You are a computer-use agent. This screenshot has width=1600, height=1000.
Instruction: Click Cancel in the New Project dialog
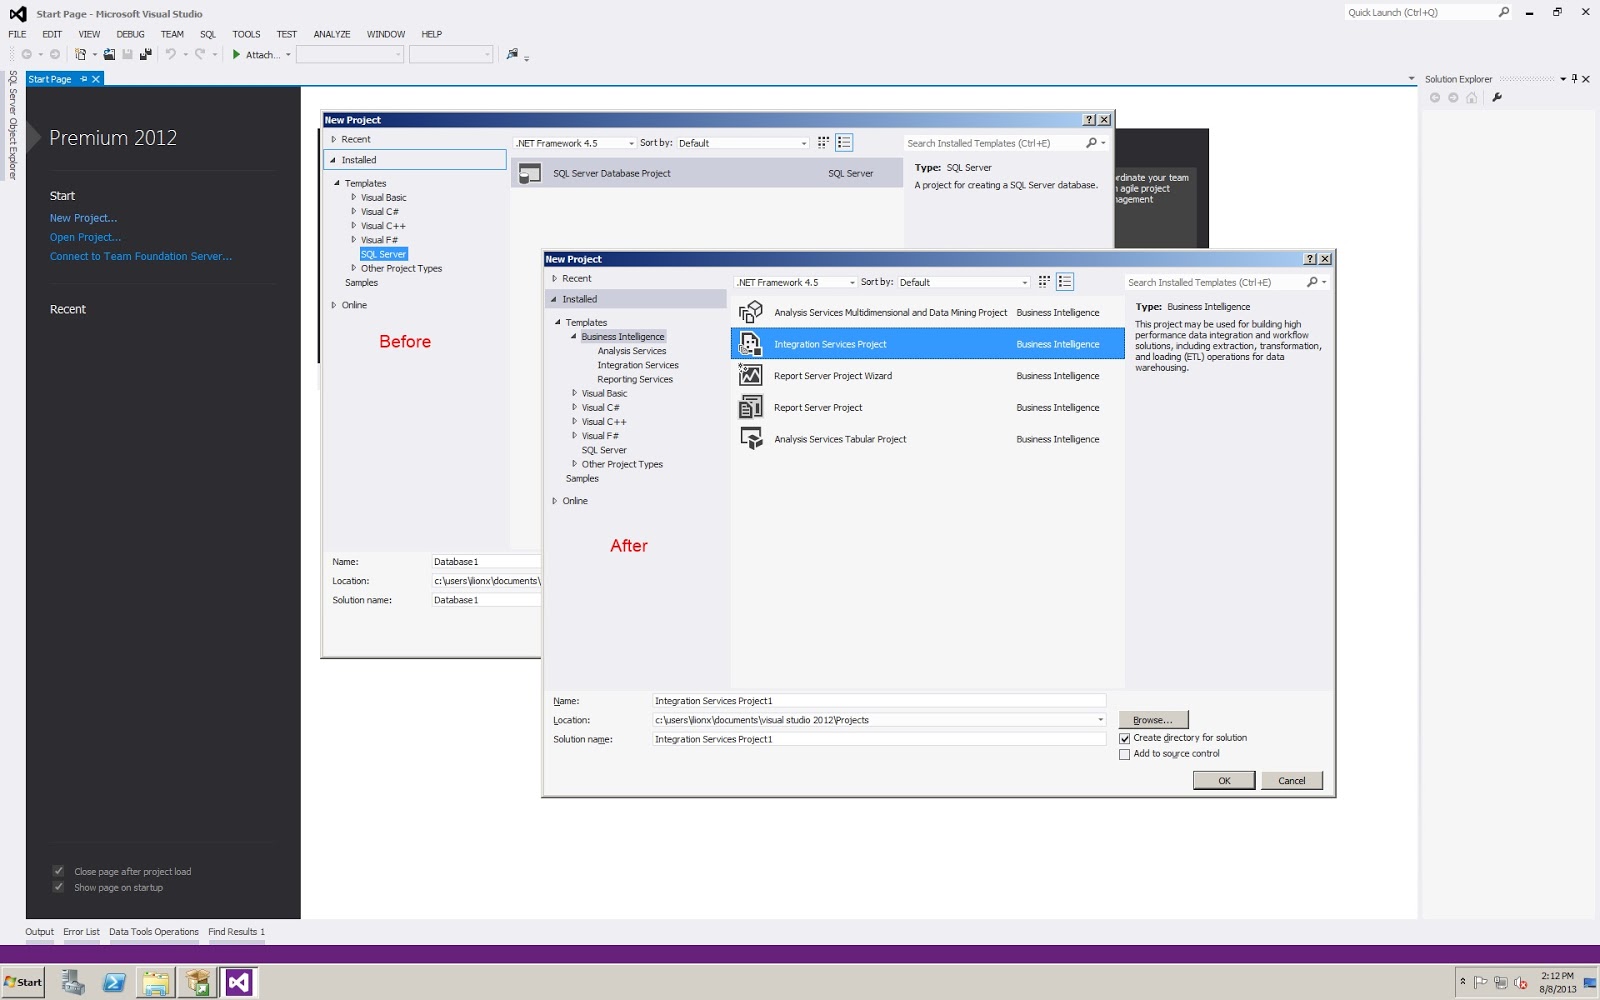pyautogui.click(x=1292, y=781)
